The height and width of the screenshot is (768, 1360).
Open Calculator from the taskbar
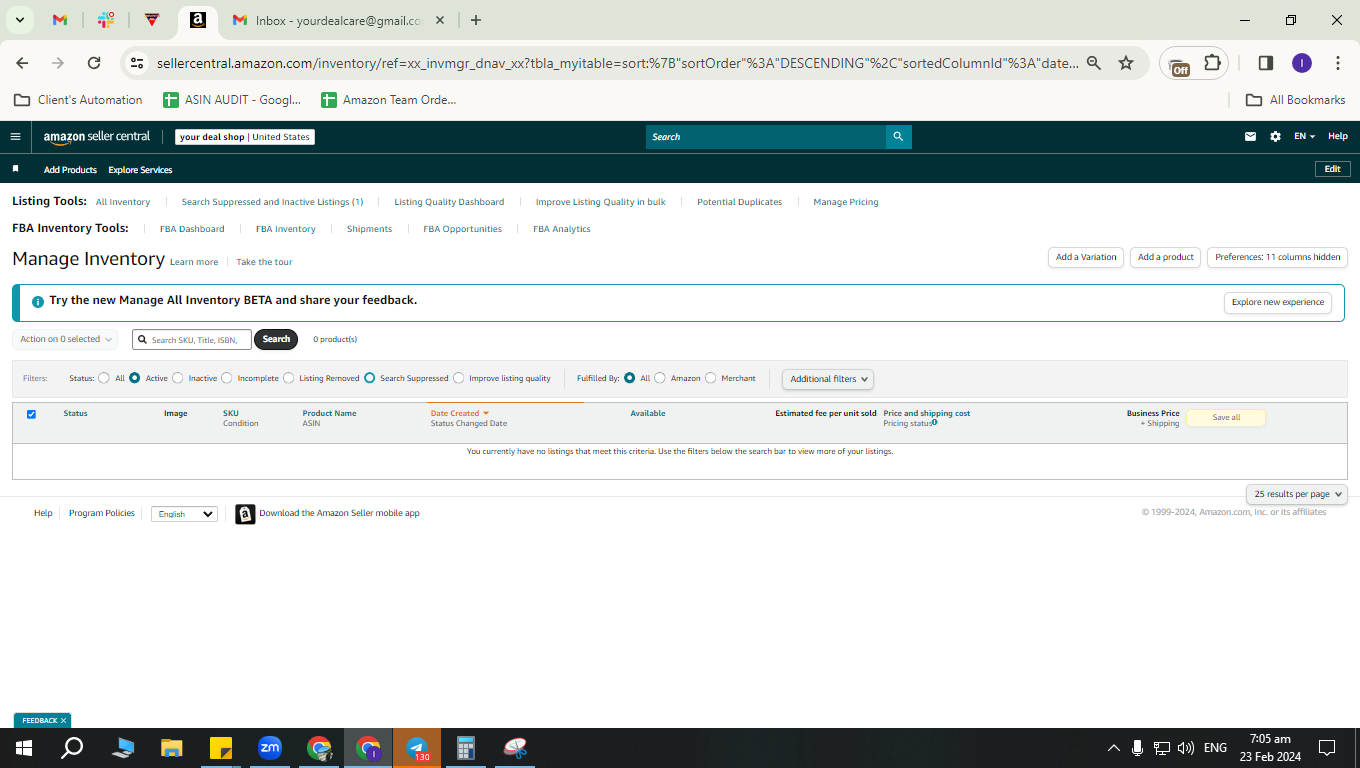466,748
